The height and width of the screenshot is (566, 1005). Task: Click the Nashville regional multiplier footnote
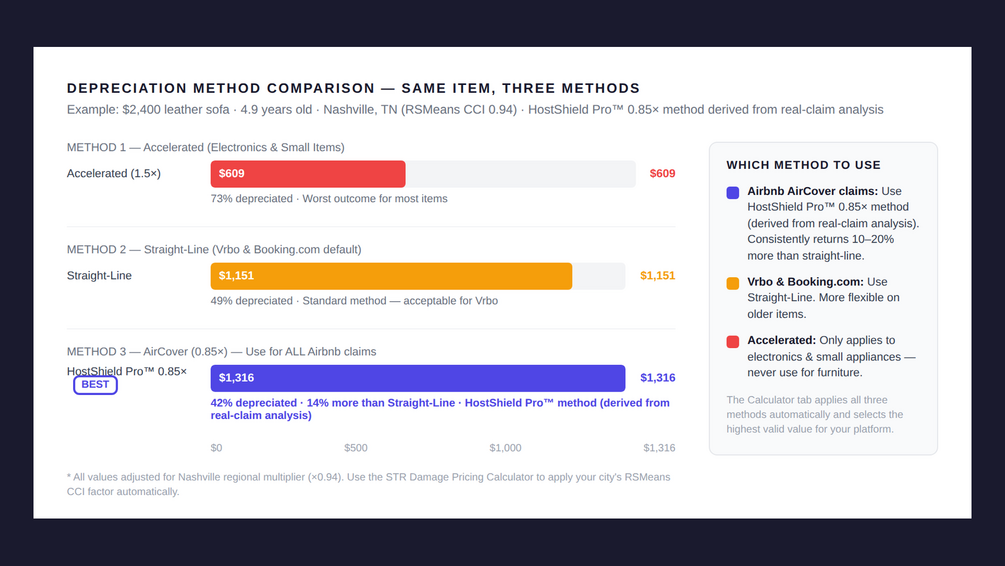coord(369,485)
